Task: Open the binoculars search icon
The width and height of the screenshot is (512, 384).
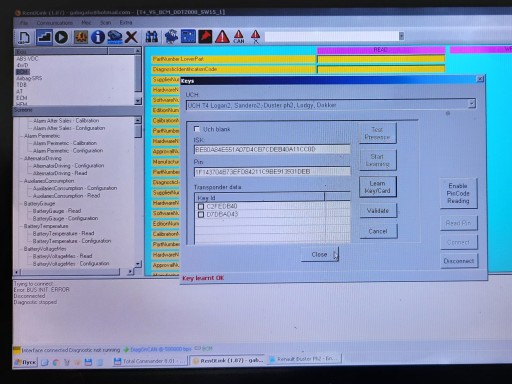Action: (152, 37)
